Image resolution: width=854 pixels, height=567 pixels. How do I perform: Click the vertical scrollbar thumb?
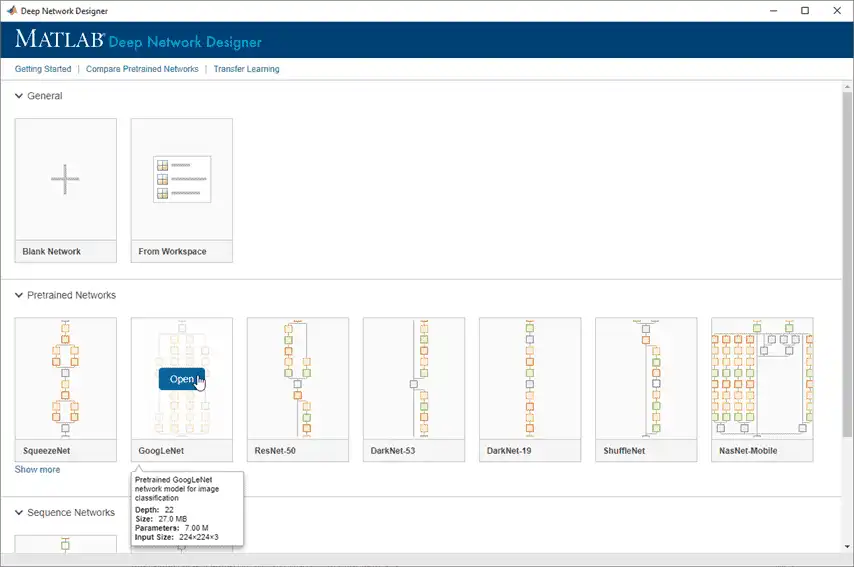[x=847, y=264]
